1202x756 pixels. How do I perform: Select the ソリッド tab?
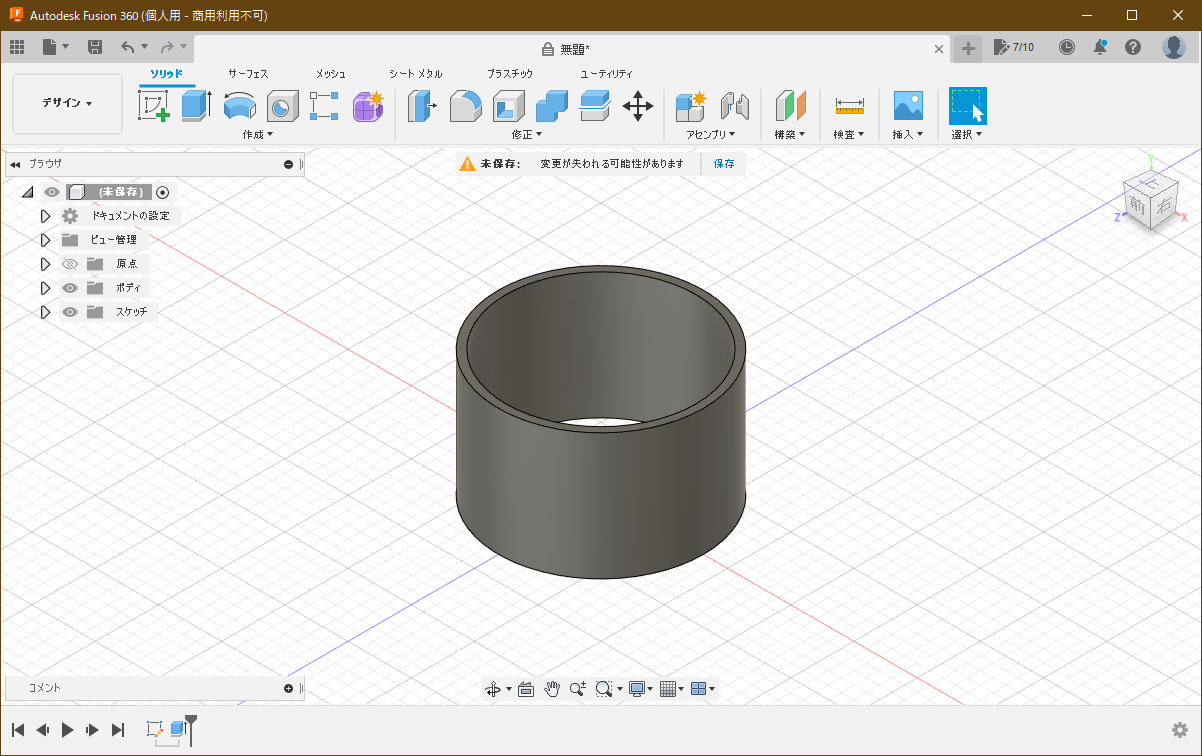click(x=167, y=74)
